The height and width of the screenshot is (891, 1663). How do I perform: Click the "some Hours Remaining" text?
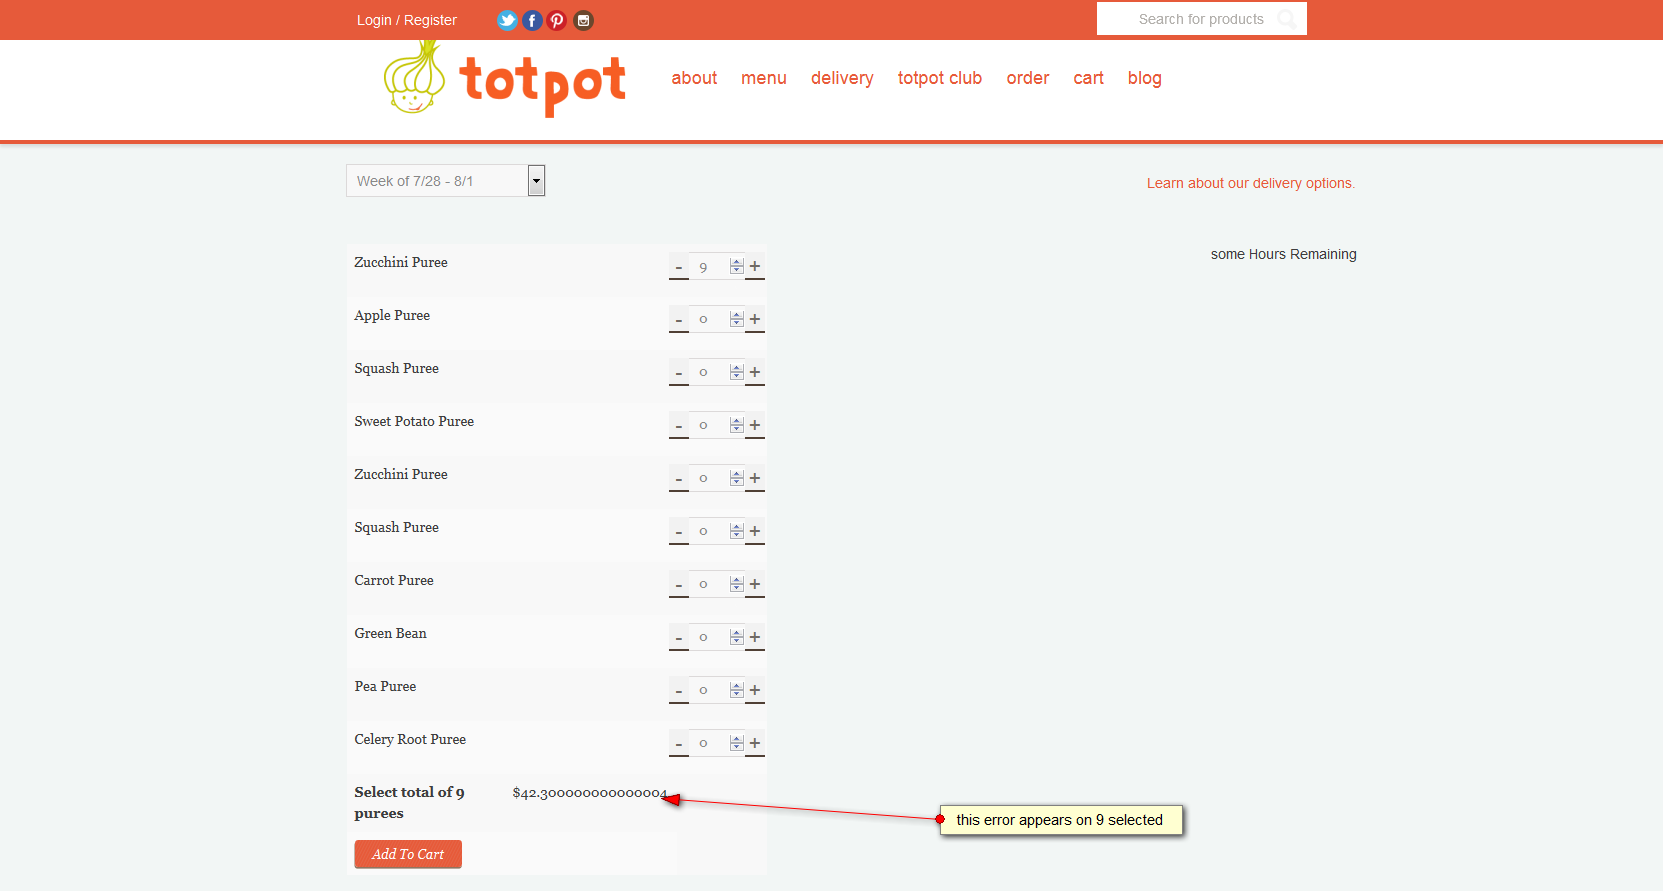1284,254
